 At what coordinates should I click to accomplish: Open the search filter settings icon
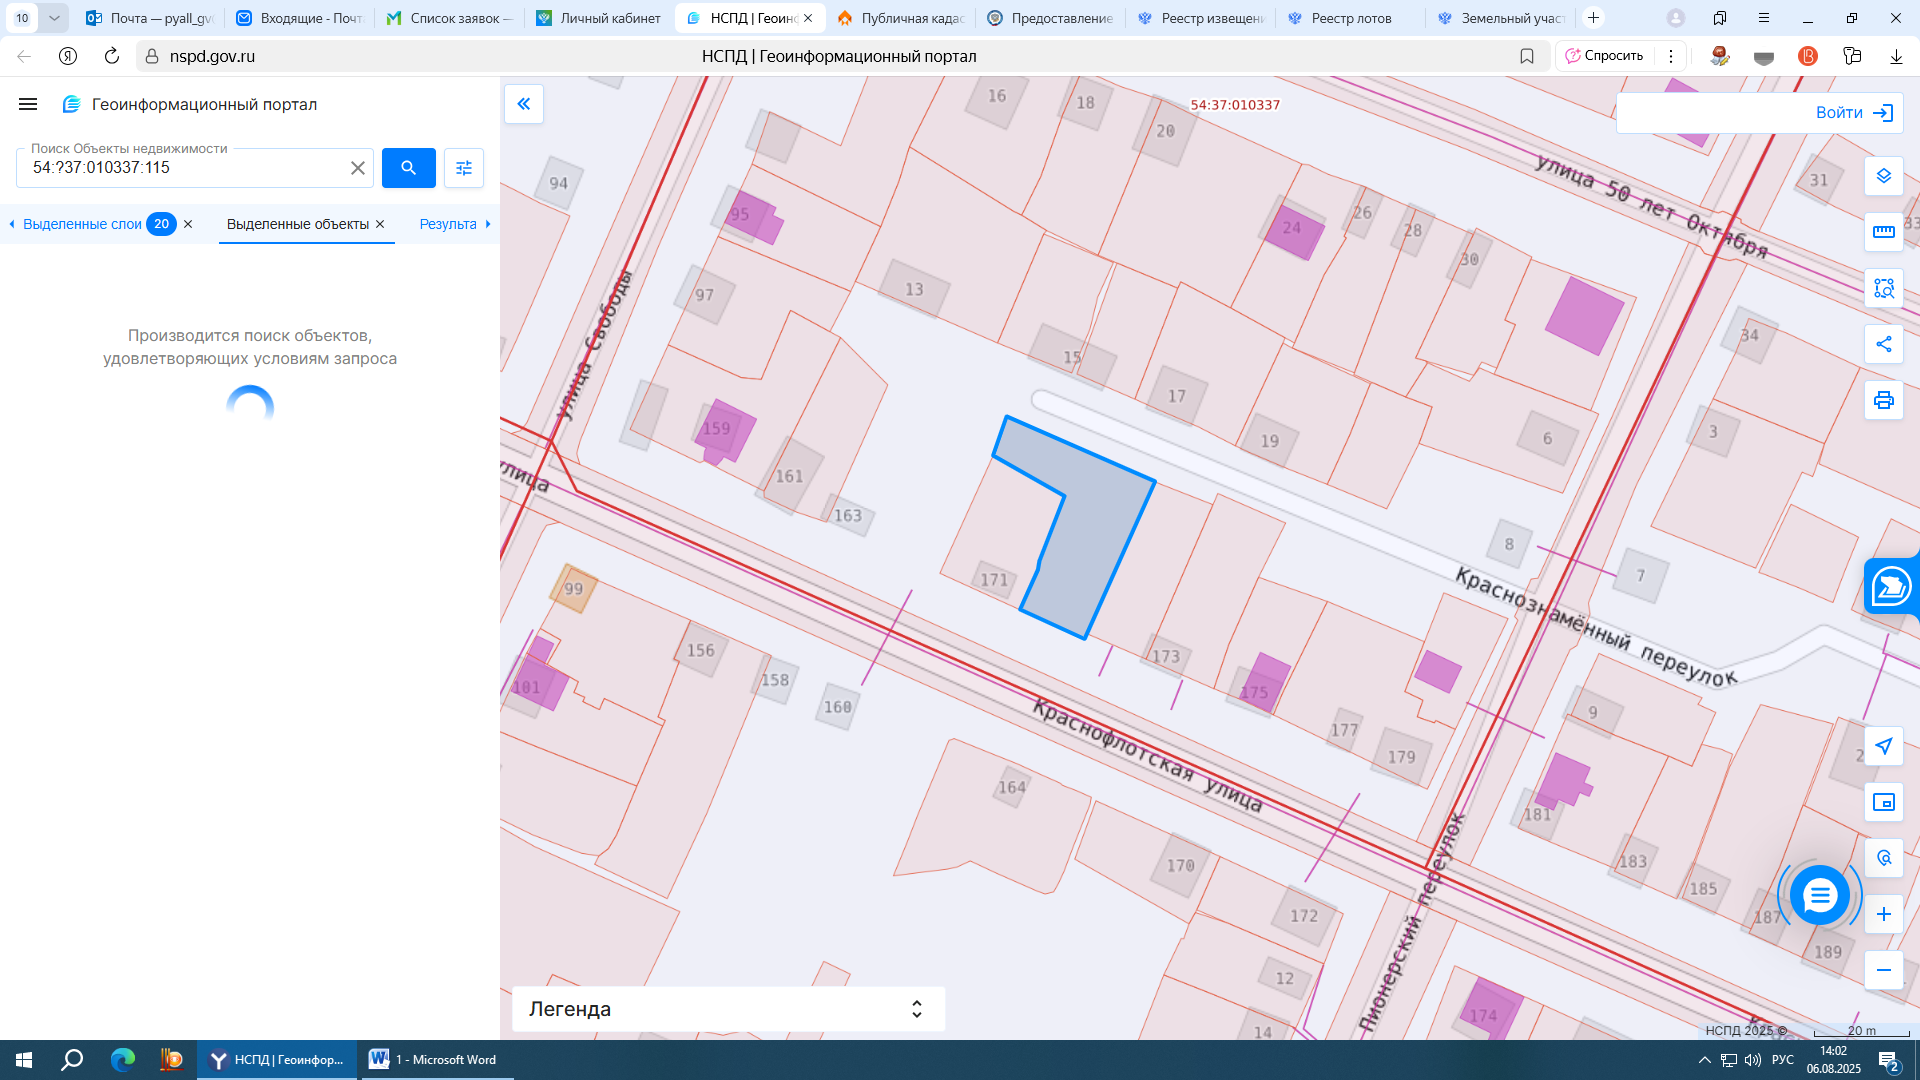464,168
